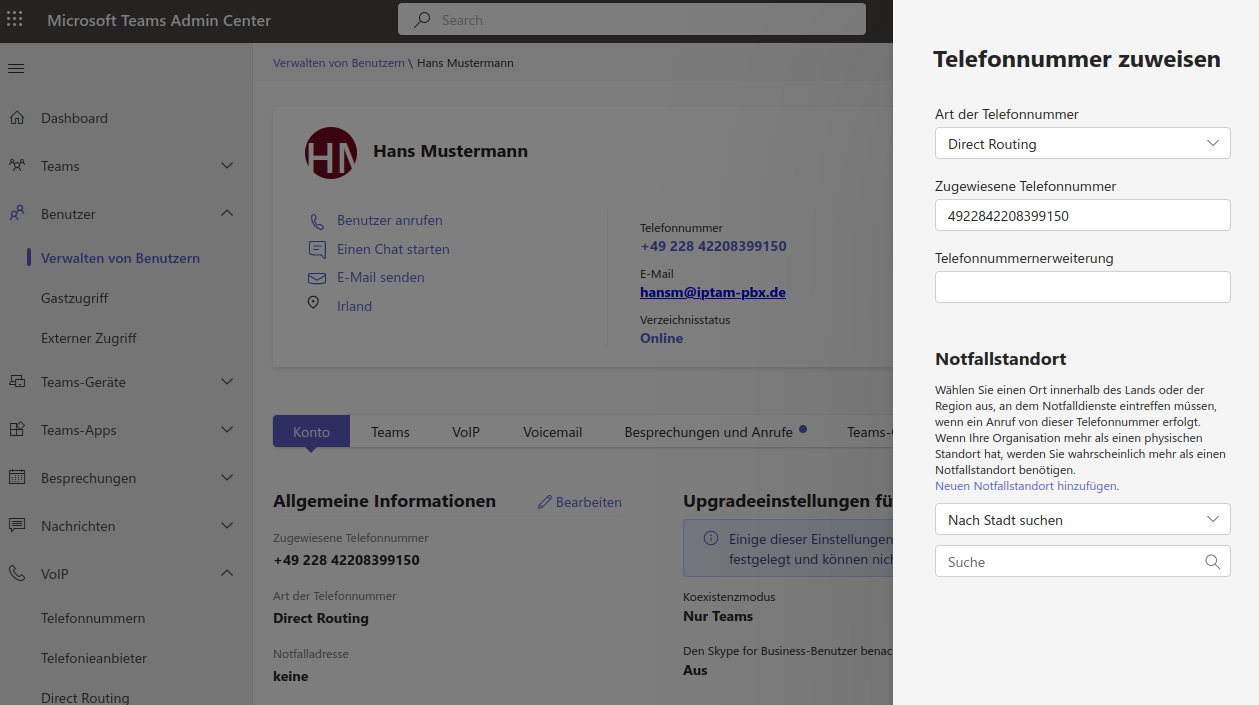The image size is (1259, 705).
Task: Click the Dashboard home icon
Action: click(x=17, y=118)
